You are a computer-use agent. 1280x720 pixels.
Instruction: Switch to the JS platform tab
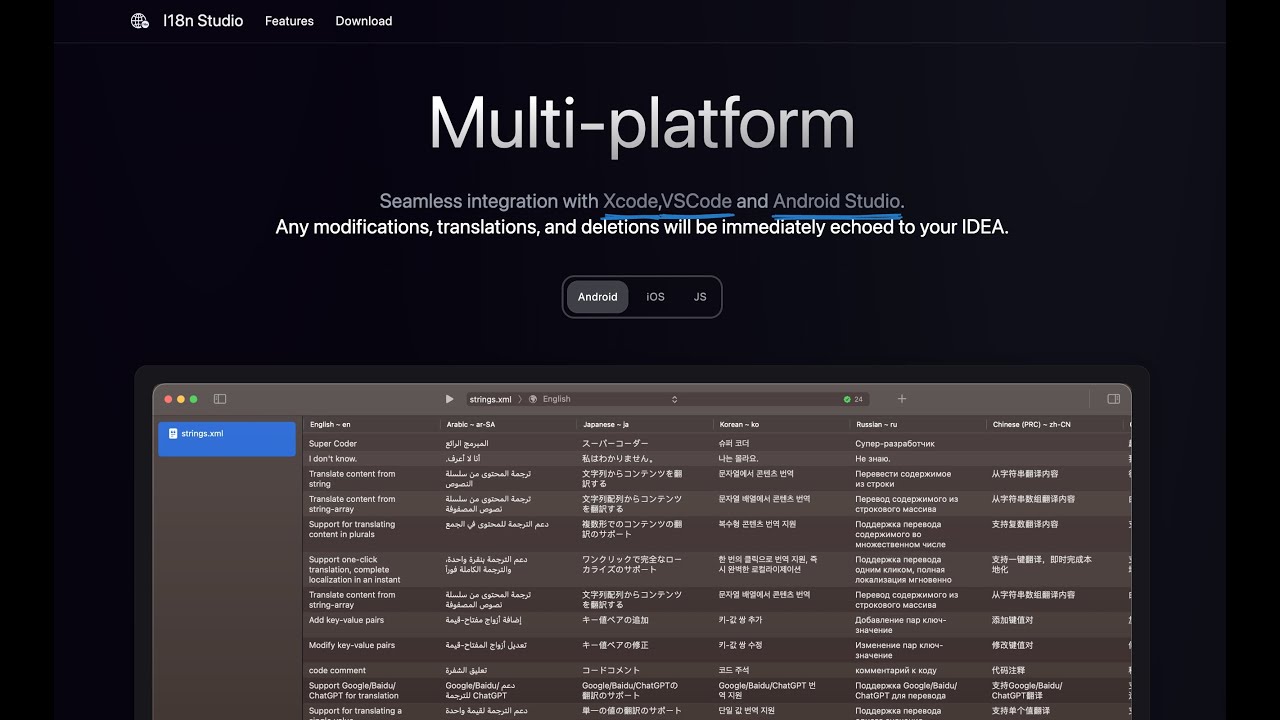pyautogui.click(x=700, y=297)
